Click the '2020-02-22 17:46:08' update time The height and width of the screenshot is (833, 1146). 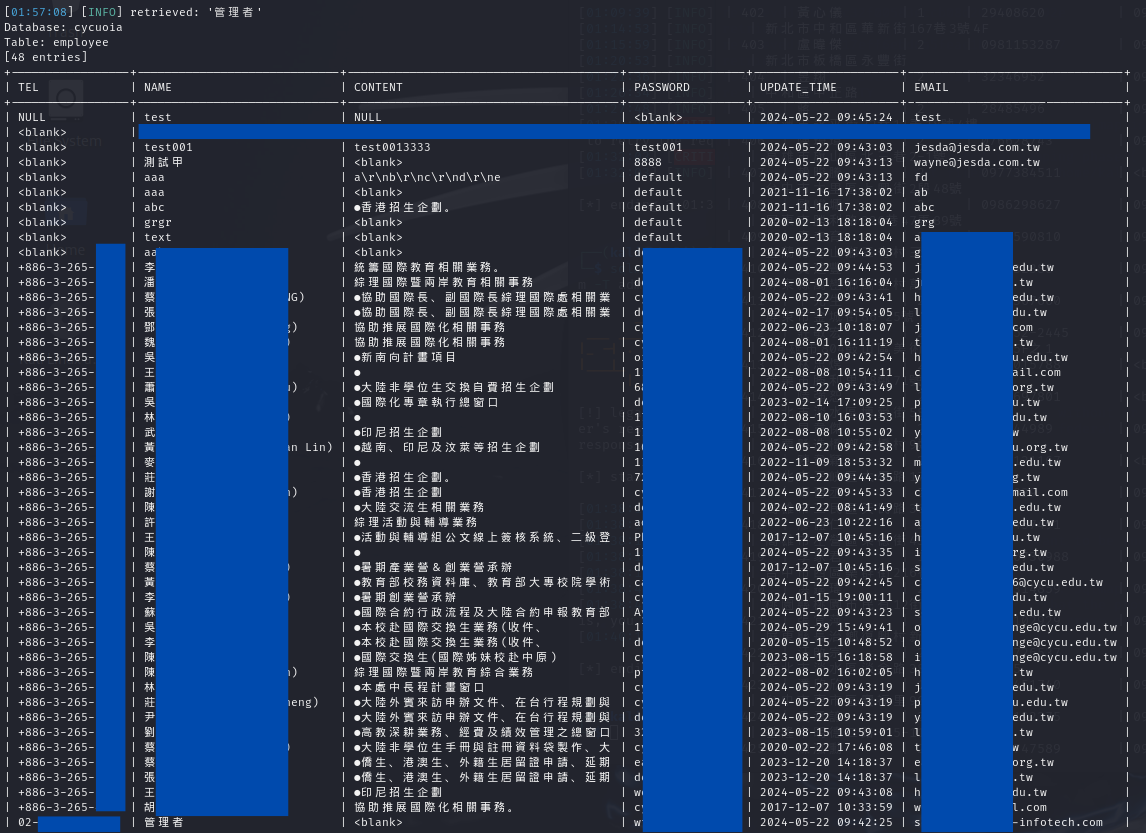click(826, 747)
